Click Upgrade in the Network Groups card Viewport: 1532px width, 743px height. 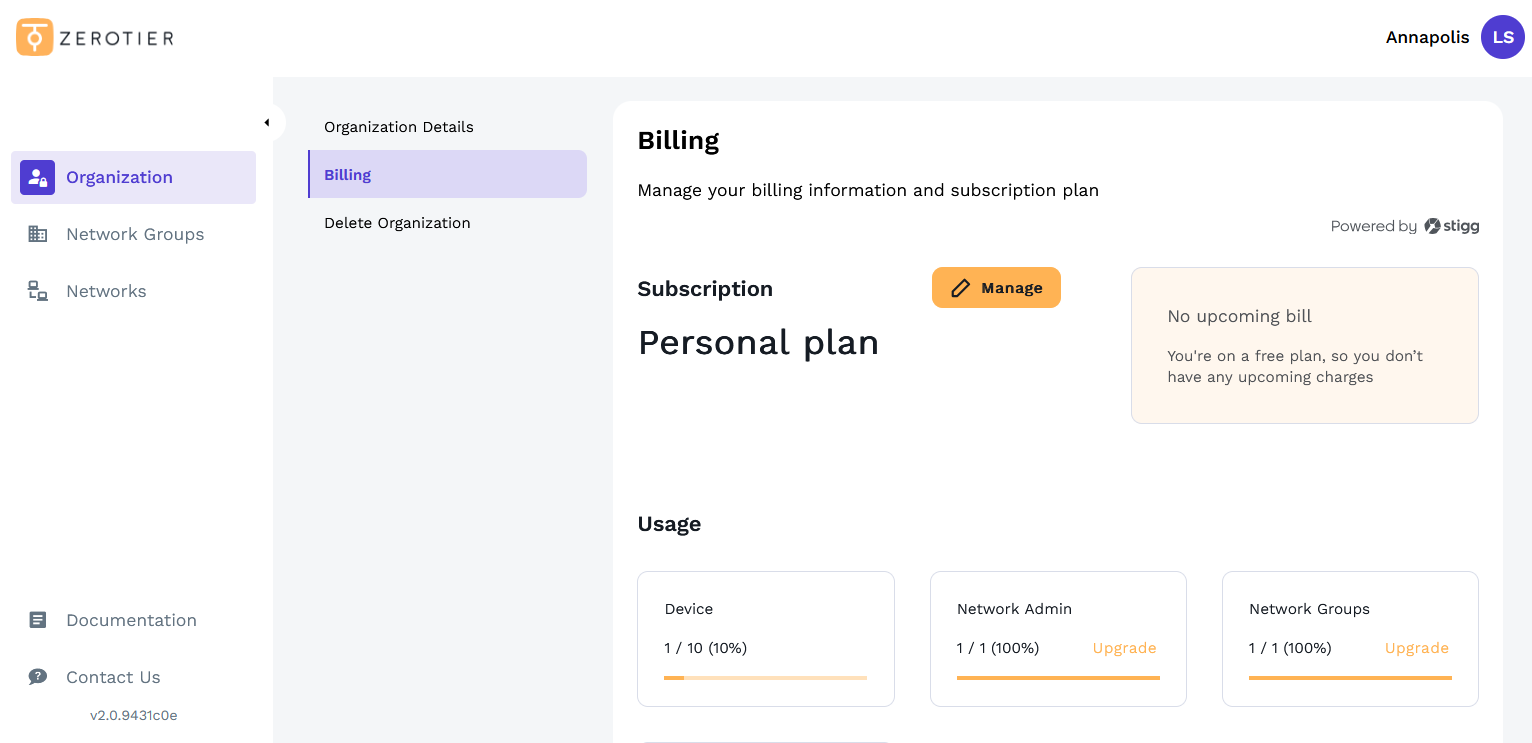pyautogui.click(x=1416, y=648)
